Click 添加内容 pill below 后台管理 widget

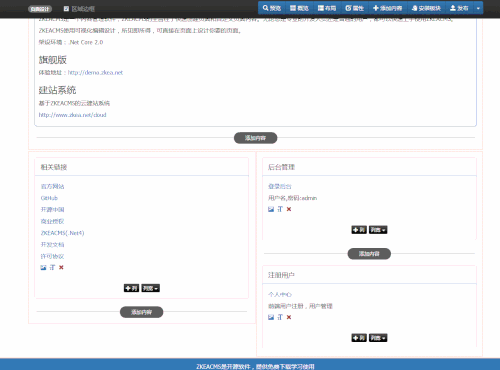click(369, 254)
